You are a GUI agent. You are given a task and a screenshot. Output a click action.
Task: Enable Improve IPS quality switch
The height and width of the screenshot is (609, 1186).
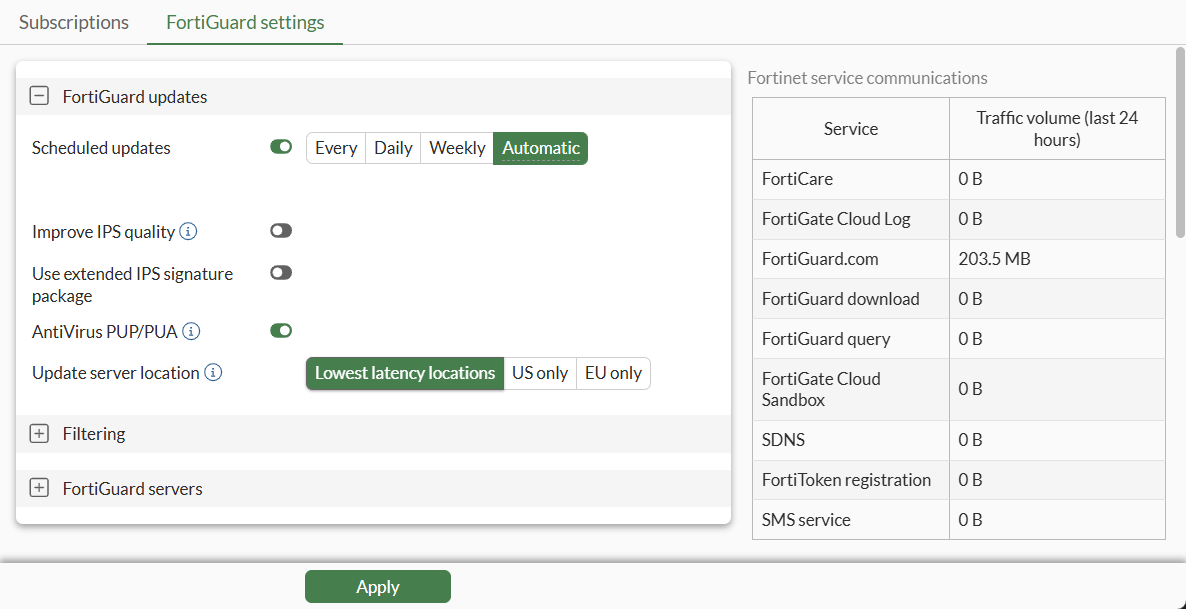(x=281, y=231)
